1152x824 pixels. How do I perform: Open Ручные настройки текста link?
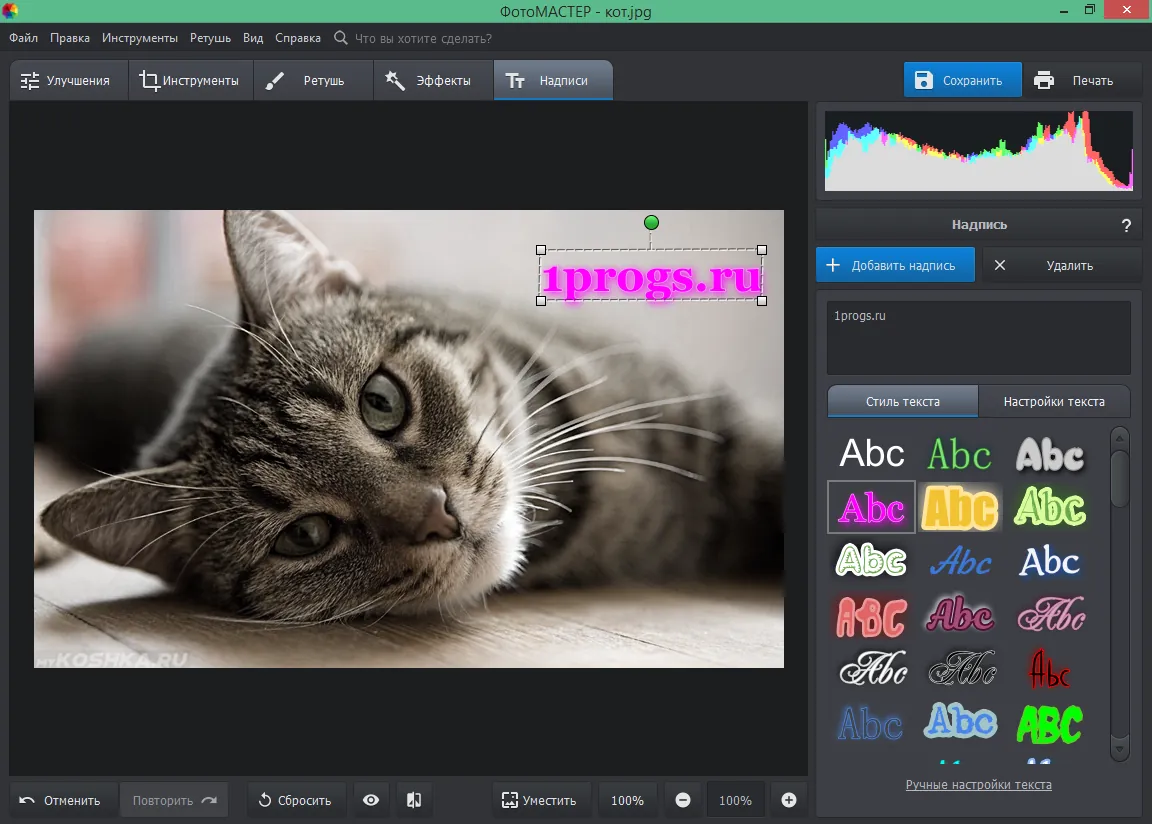(x=979, y=784)
